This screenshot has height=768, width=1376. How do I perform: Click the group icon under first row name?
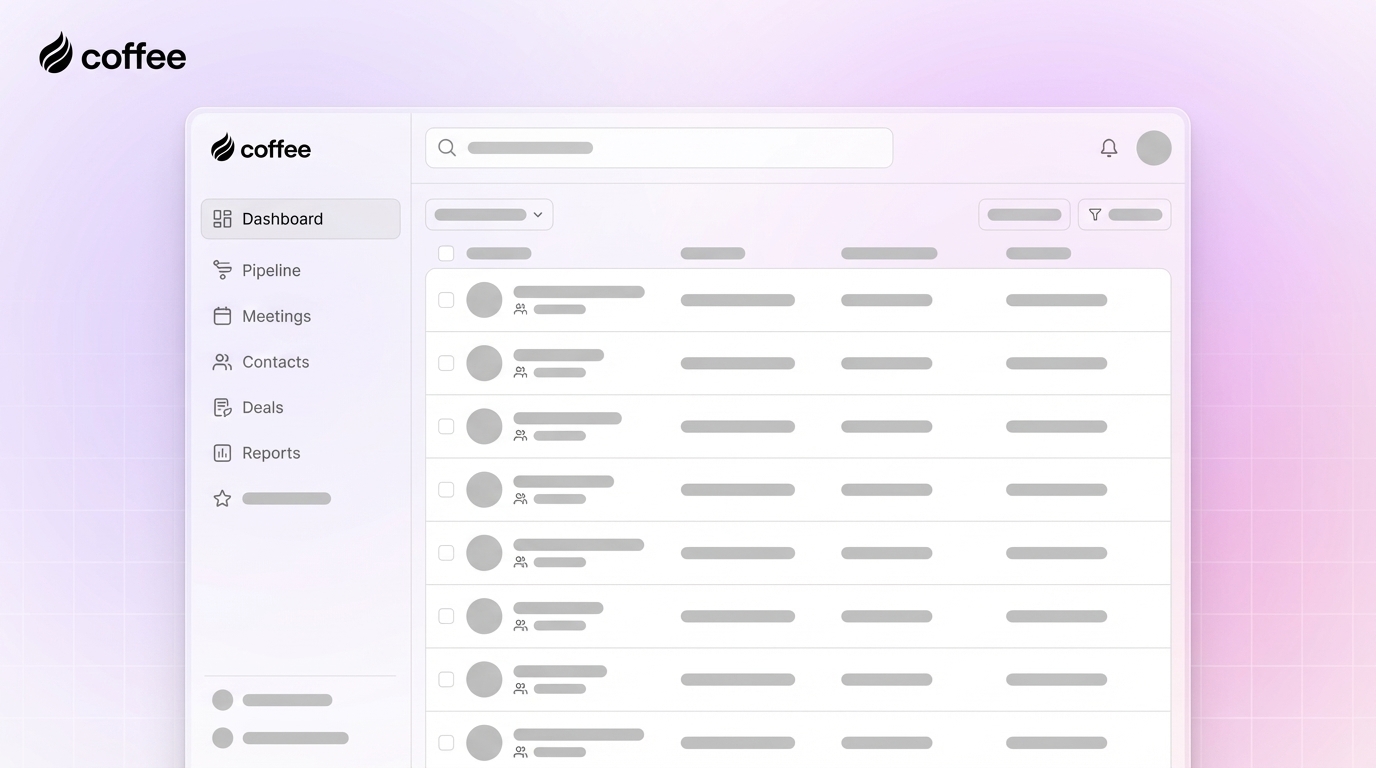pyautogui.click(x=520, y=309)
